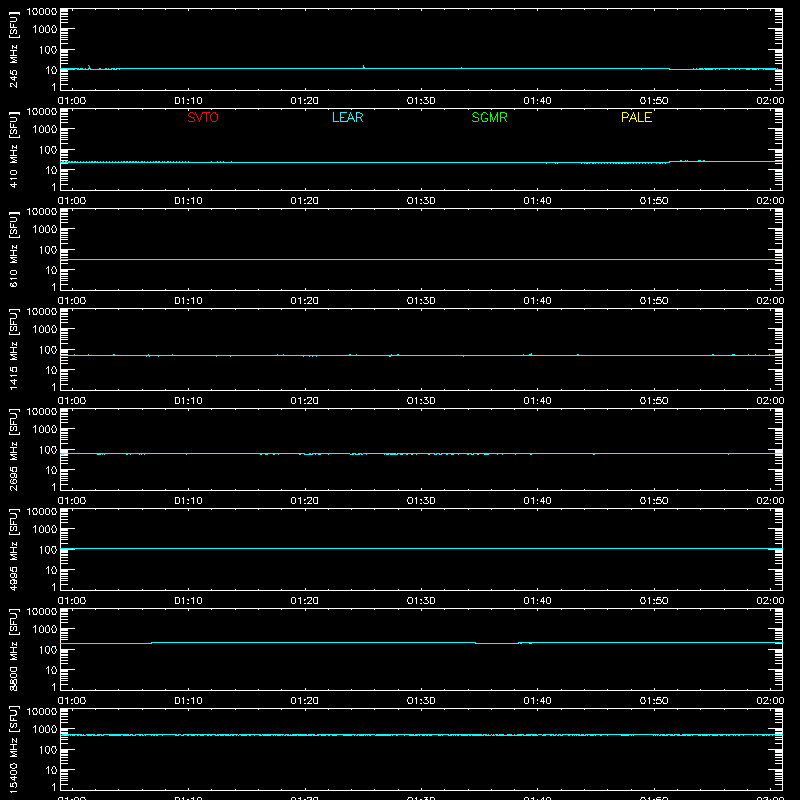Viewport: 800px width, 800px height.
Task: Click the 245 MHz spike near 01:25
Action: click(x=364, y=67)
